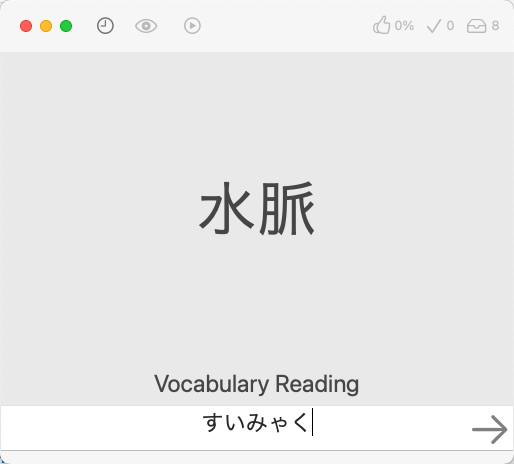Click the thumbs-up accuracy icon
Viewport: 514px width, 464px height.
381,25
